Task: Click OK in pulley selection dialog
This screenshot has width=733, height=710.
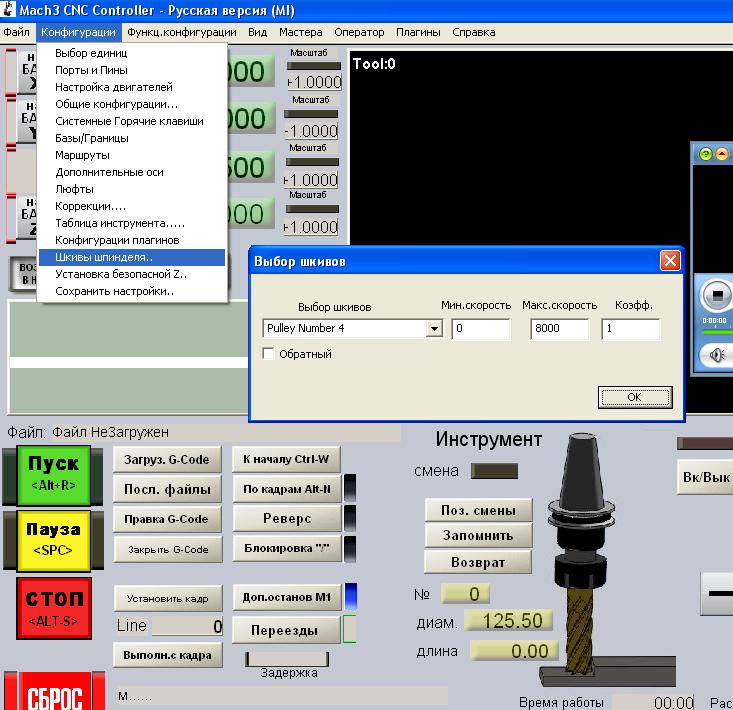Action: pos(634,397)
